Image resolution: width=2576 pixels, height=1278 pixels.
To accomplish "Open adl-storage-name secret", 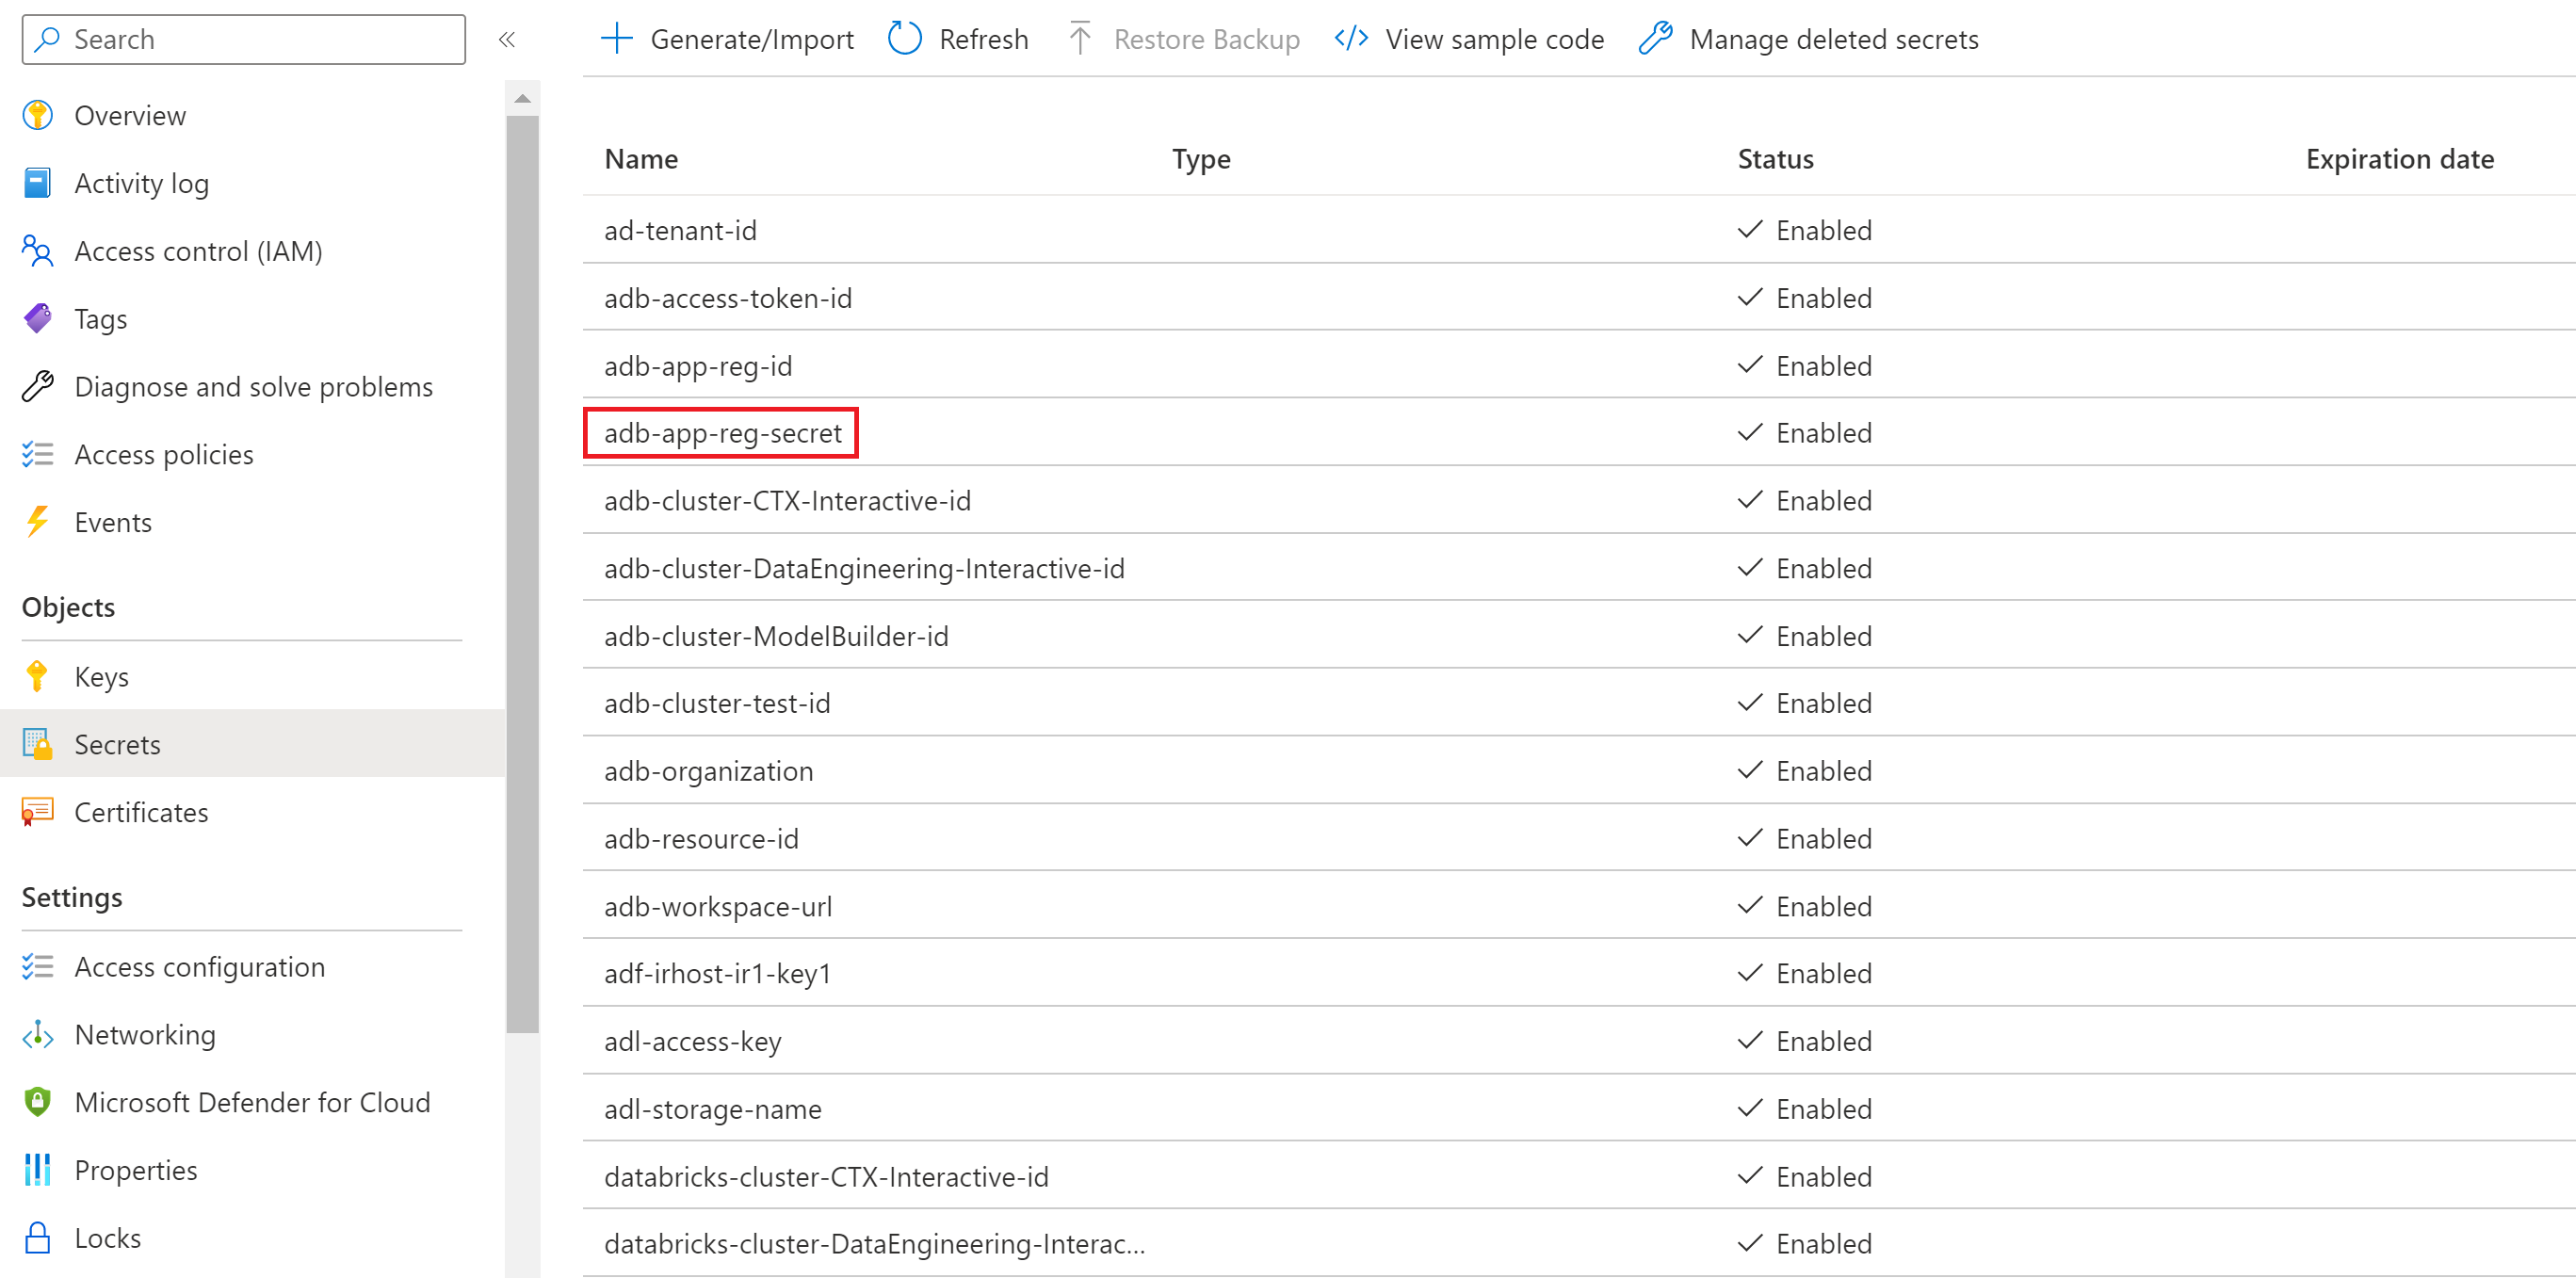I will point(712,1109).
